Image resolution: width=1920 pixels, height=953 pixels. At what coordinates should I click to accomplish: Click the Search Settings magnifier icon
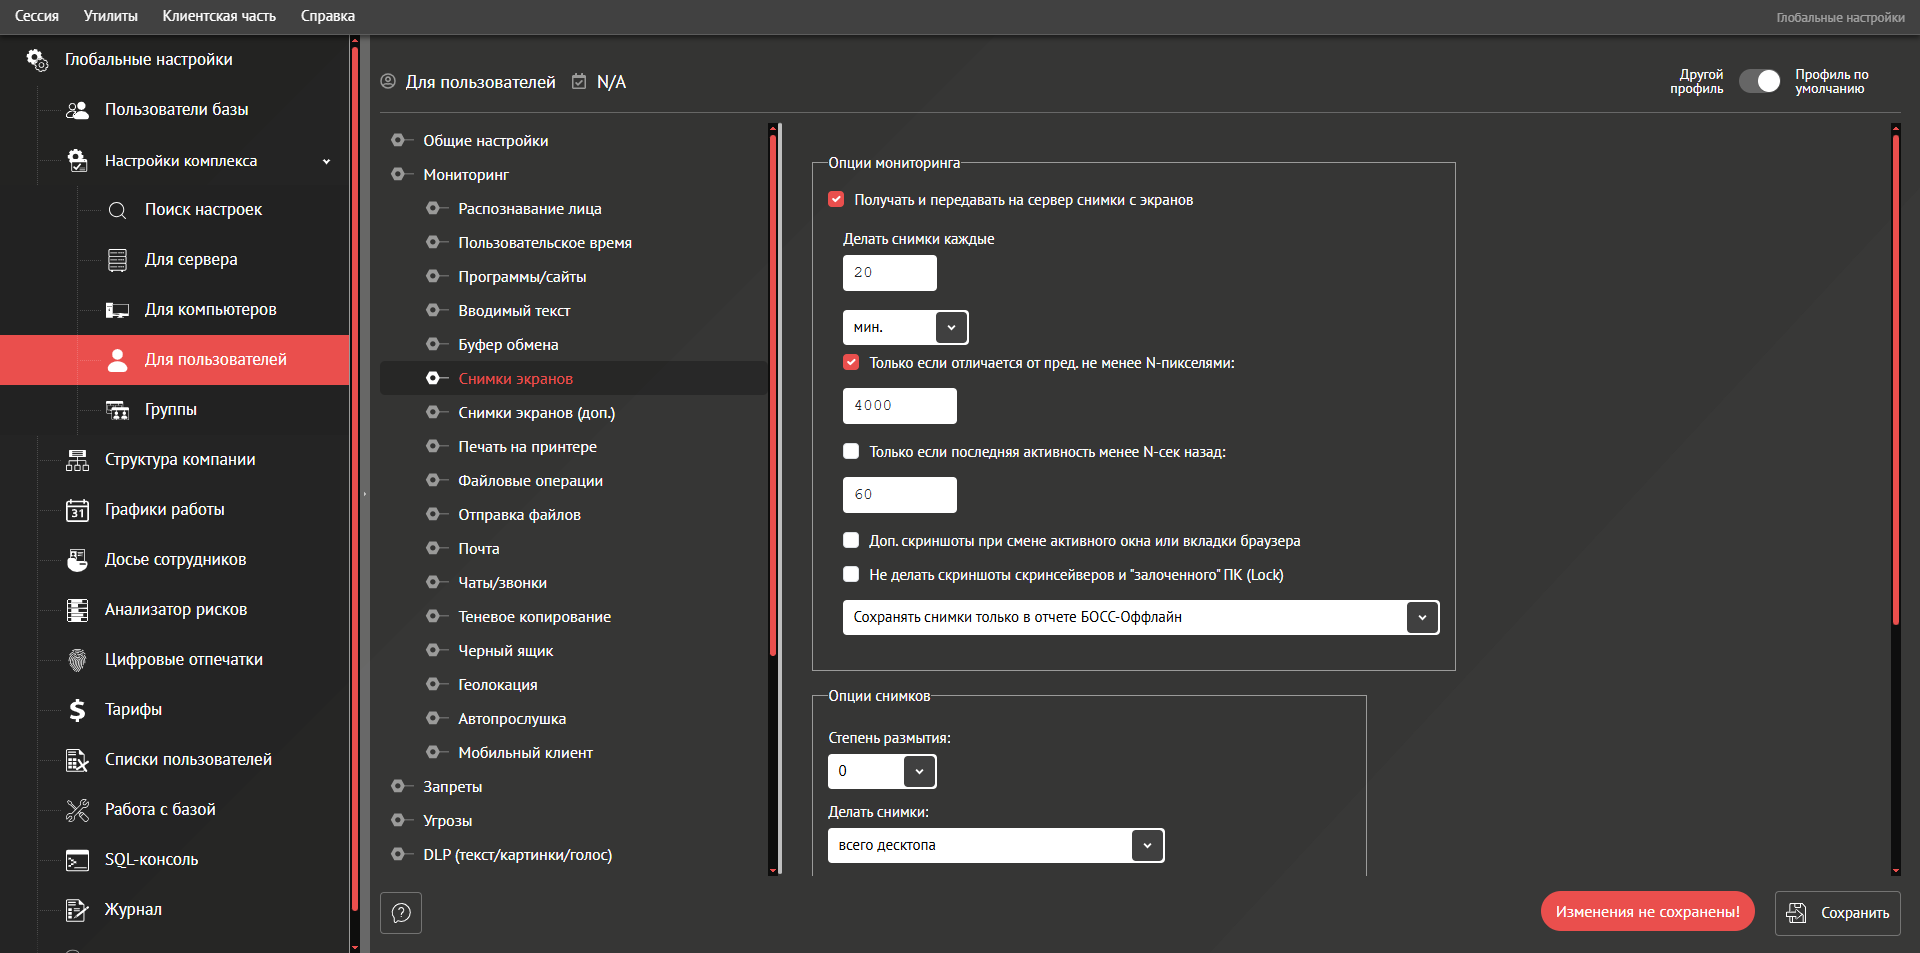point(117,210)
